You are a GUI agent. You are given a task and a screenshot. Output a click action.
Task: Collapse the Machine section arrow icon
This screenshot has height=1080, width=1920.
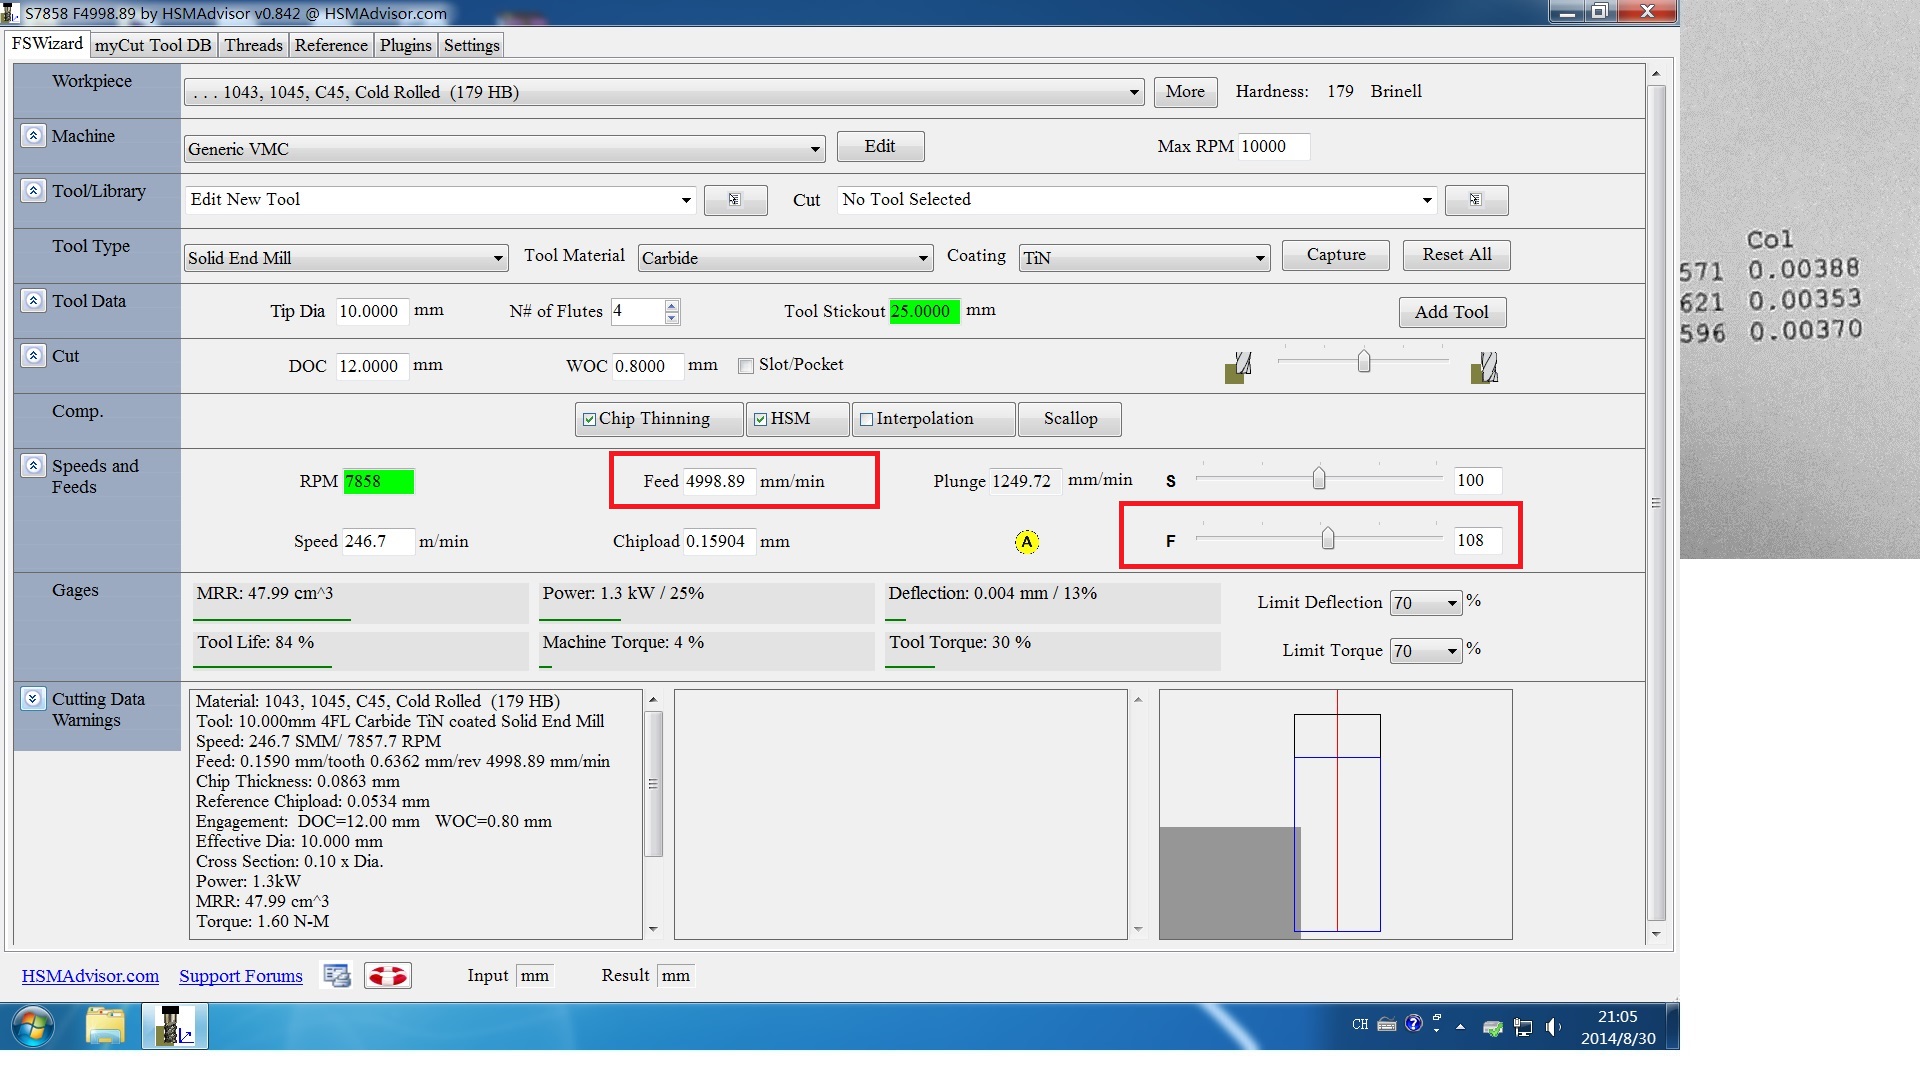coord(33,136)
